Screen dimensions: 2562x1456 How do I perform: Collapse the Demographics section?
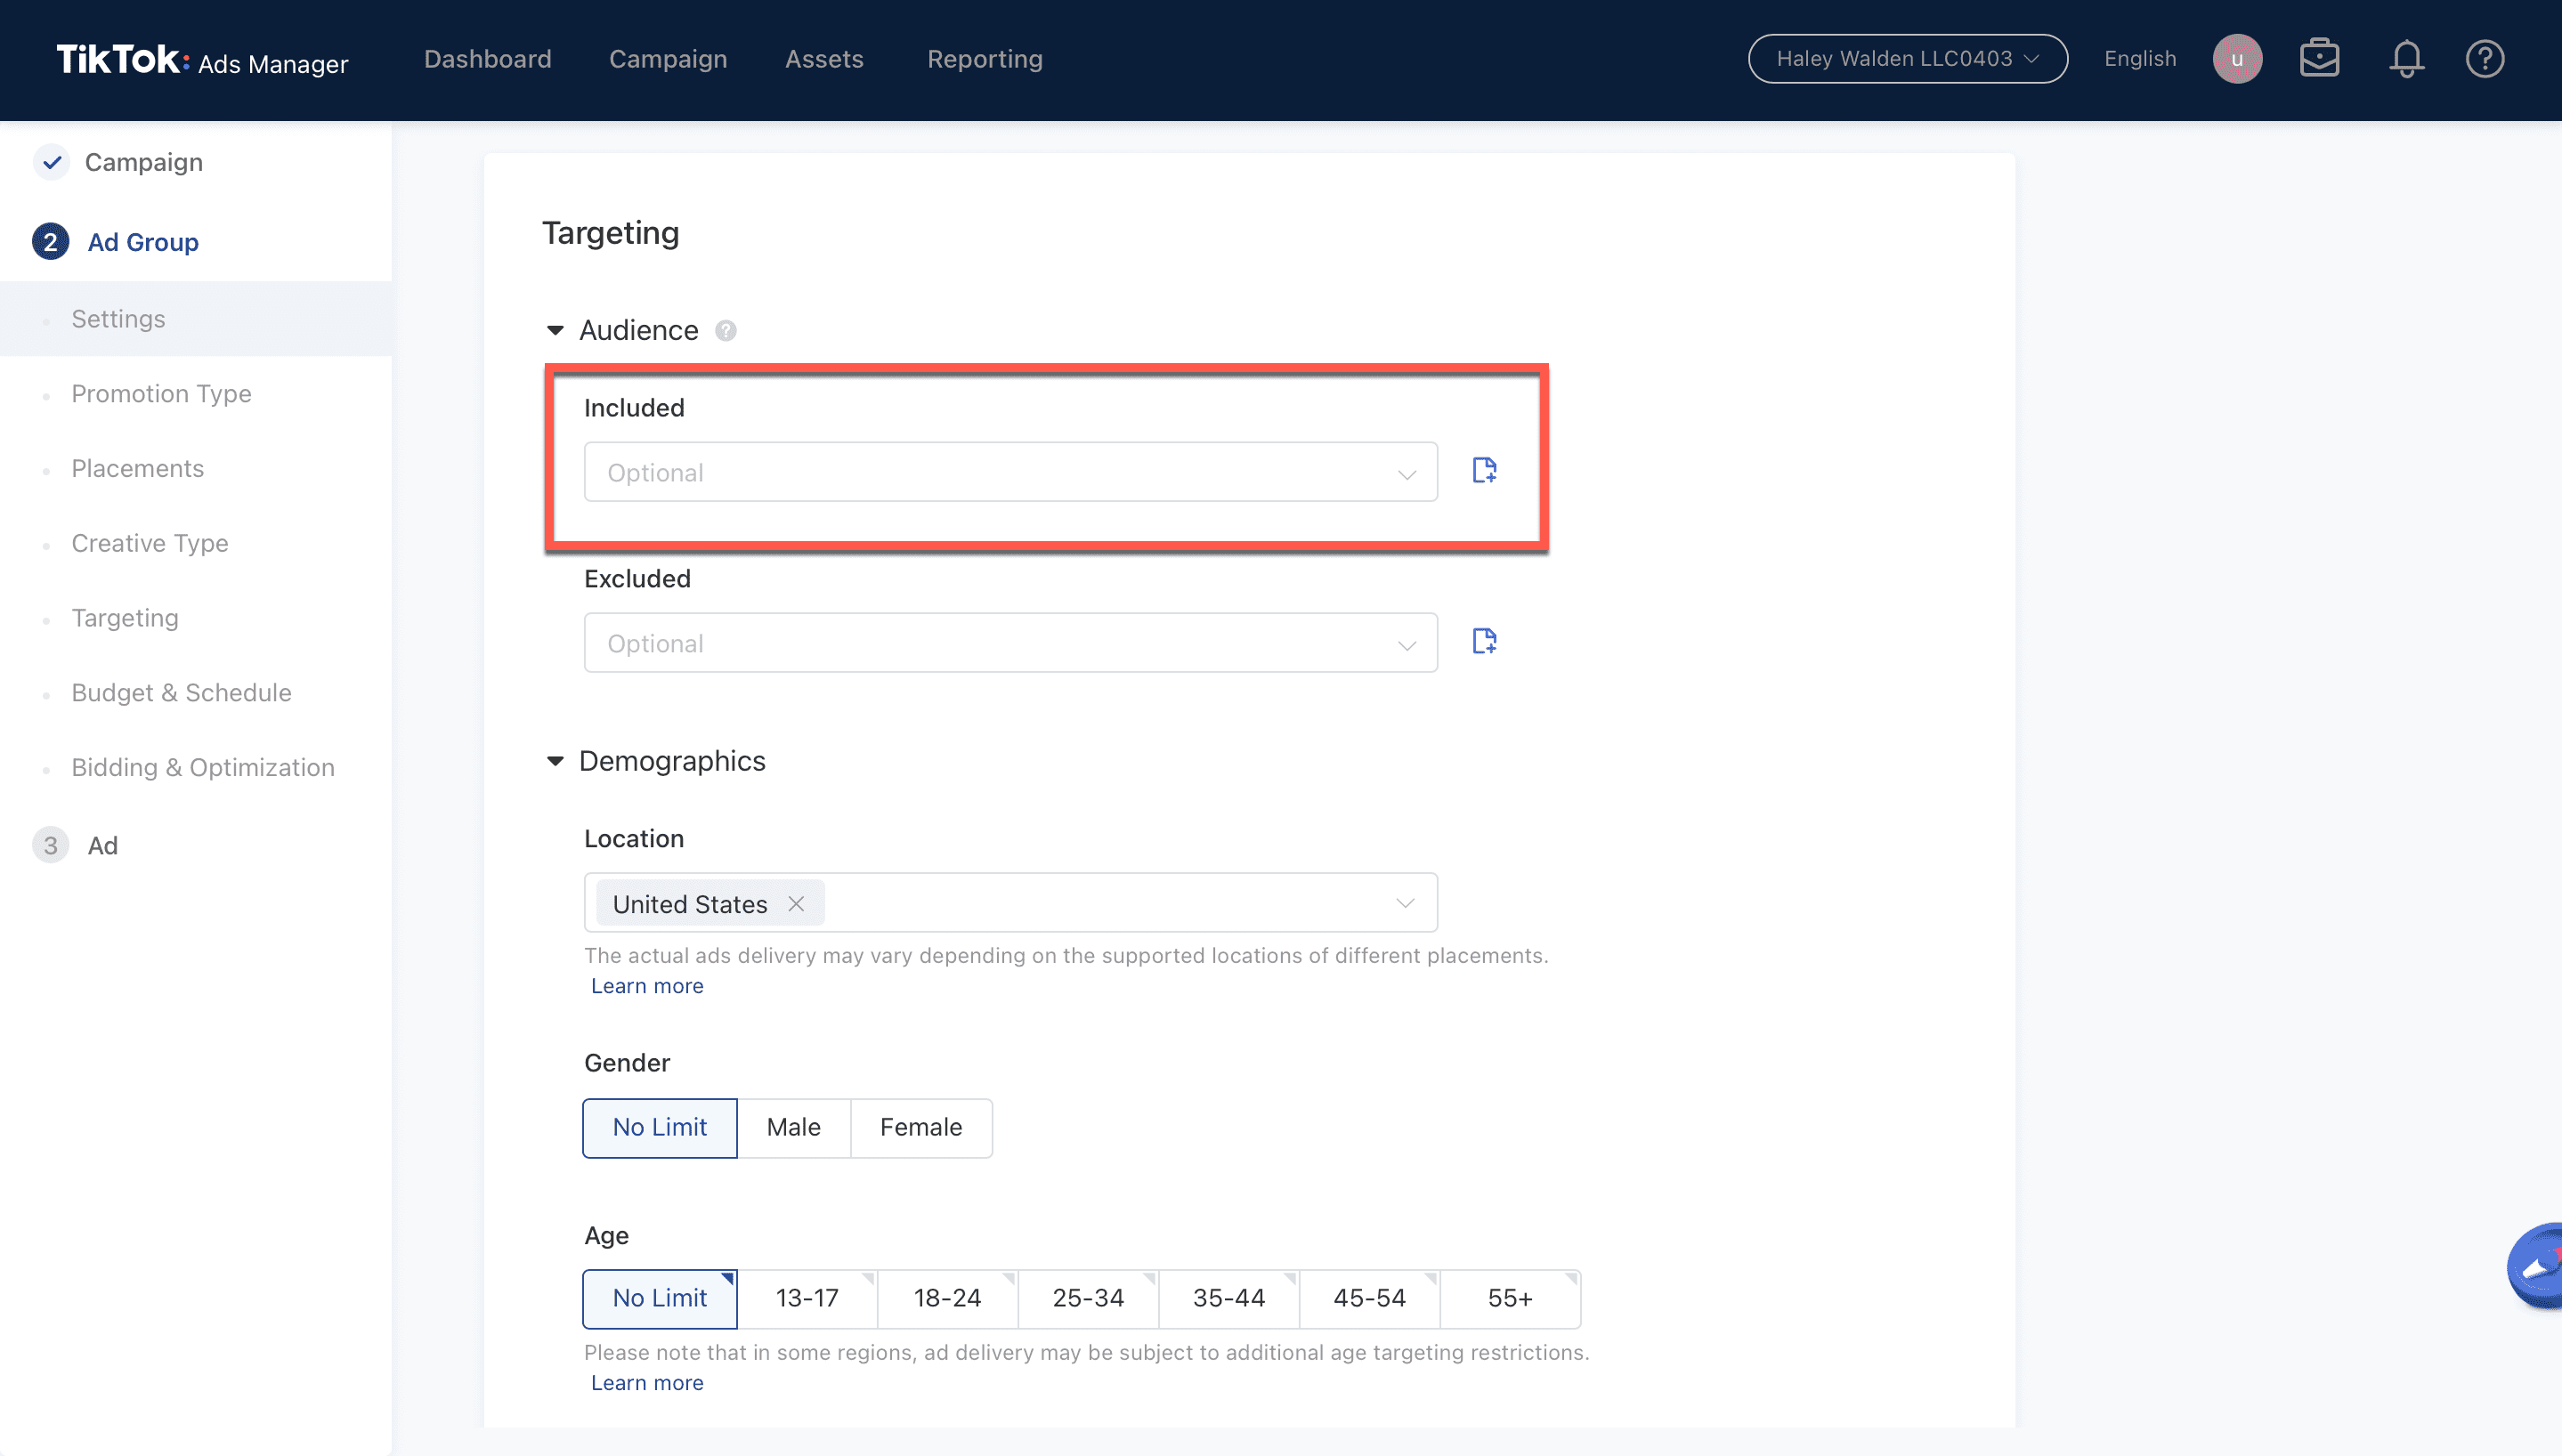(556, 761)
